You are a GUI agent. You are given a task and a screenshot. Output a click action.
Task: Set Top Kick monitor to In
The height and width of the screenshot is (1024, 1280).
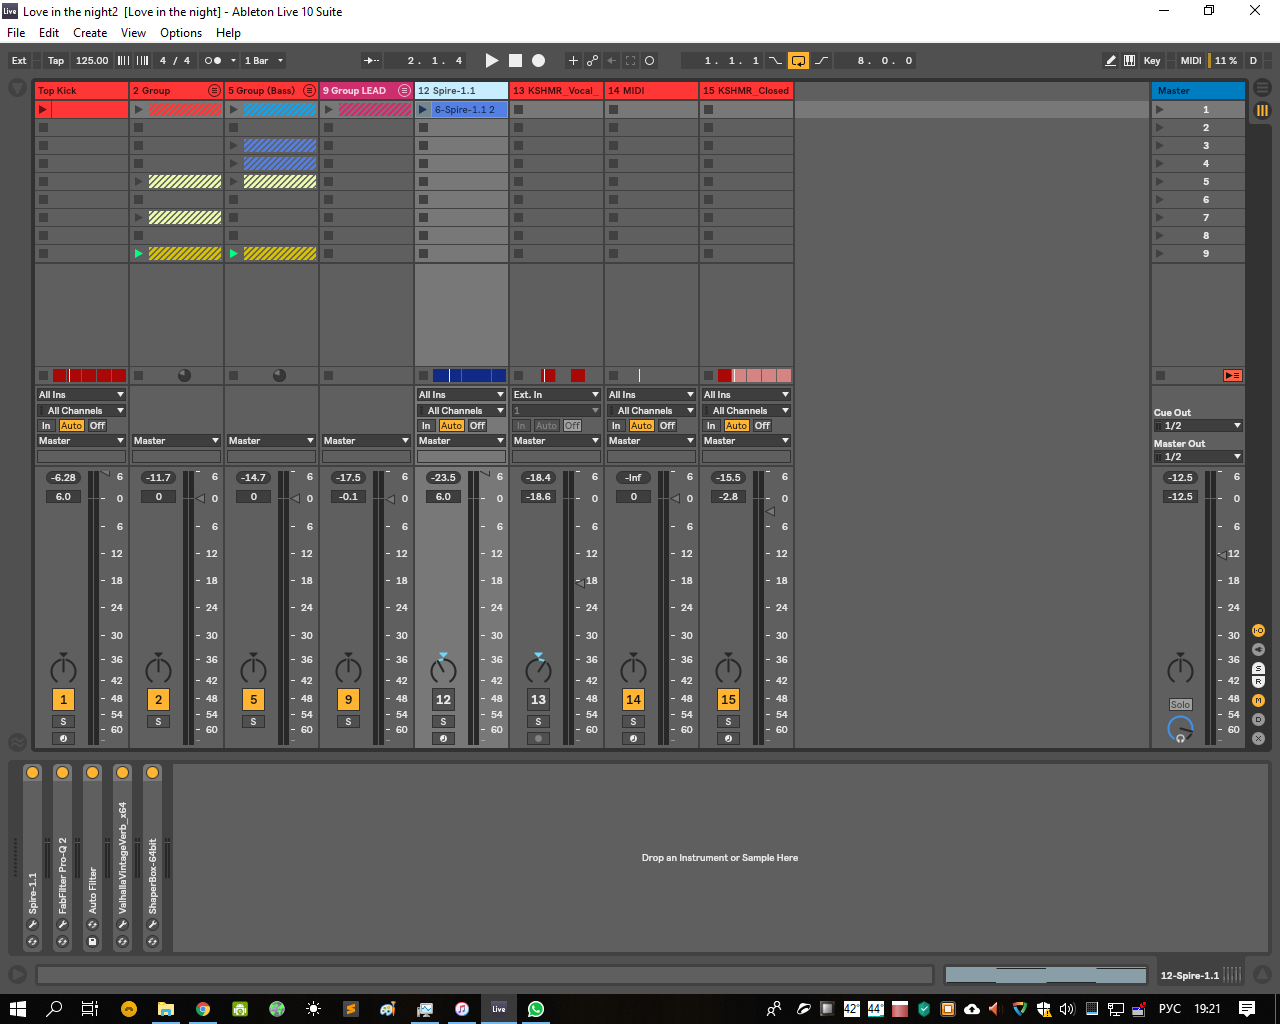(x=46, y=426)
